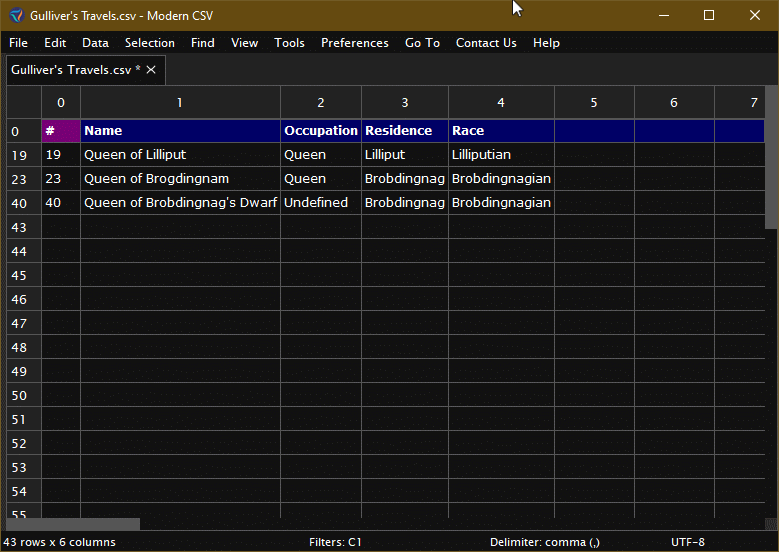Select column header 2
Viewport: 779px width, 552px height.
(x=321, y=102)
